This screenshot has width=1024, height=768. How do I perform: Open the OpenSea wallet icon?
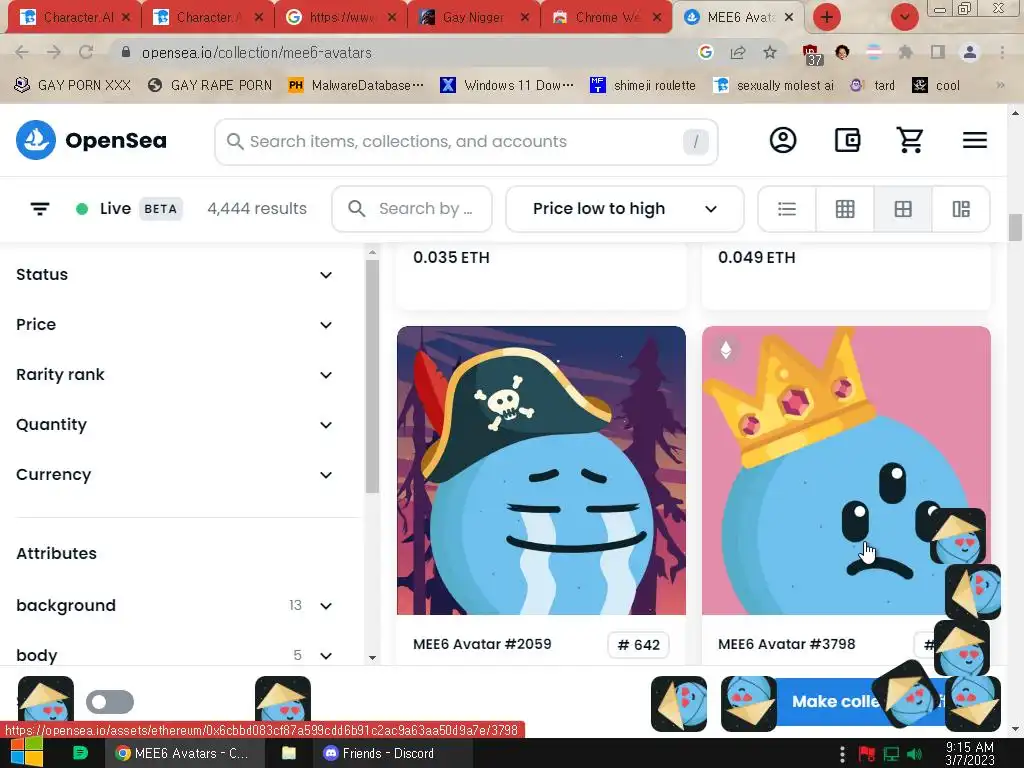pyautogui.click(x=847, y=140)
